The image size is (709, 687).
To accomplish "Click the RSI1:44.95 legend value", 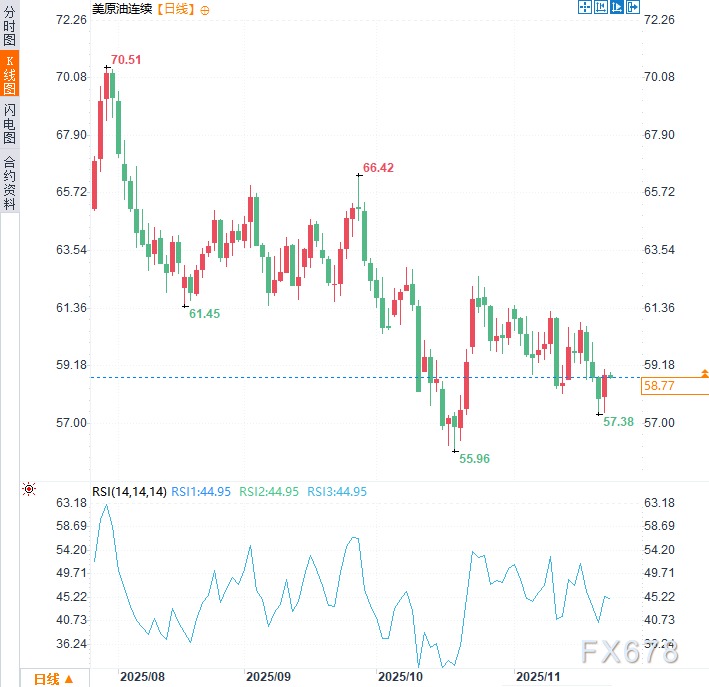I will (201, 491).
